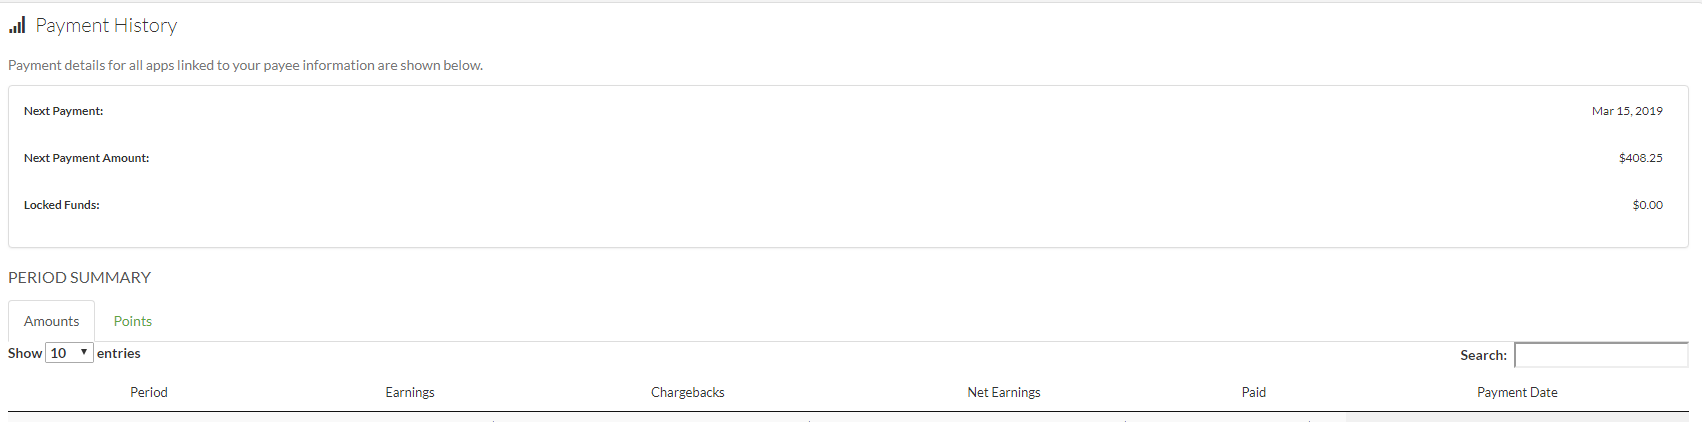Sort table by Period column header
Viewport: 1702px width, 422px height.
[x=149, y=392]
